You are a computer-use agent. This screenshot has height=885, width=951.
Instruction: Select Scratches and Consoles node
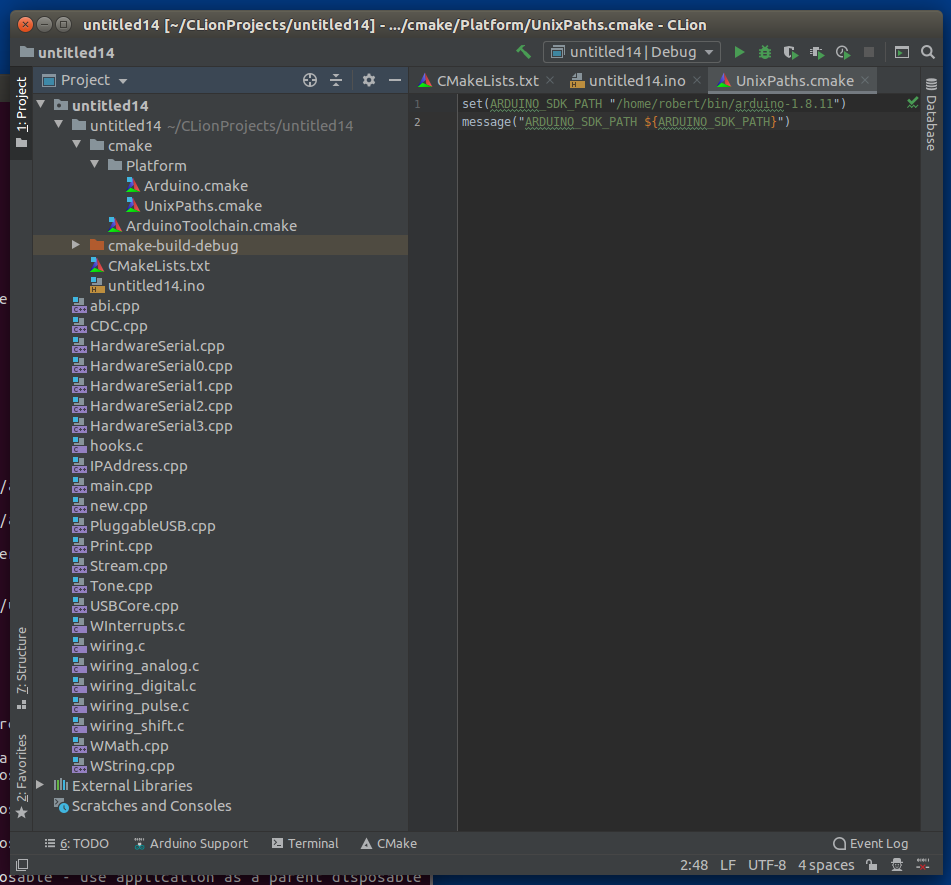click(152, 806)
